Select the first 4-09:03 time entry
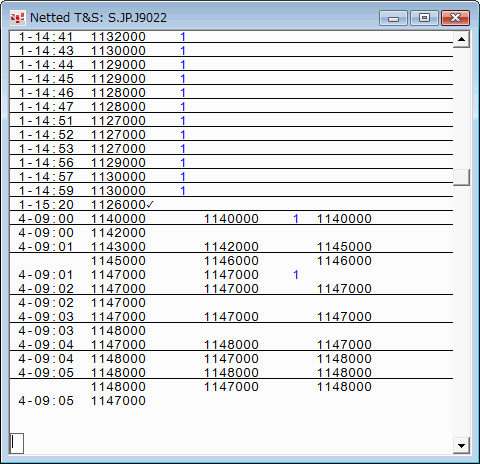This screenshot has height=464, width=480. point(46,317)
